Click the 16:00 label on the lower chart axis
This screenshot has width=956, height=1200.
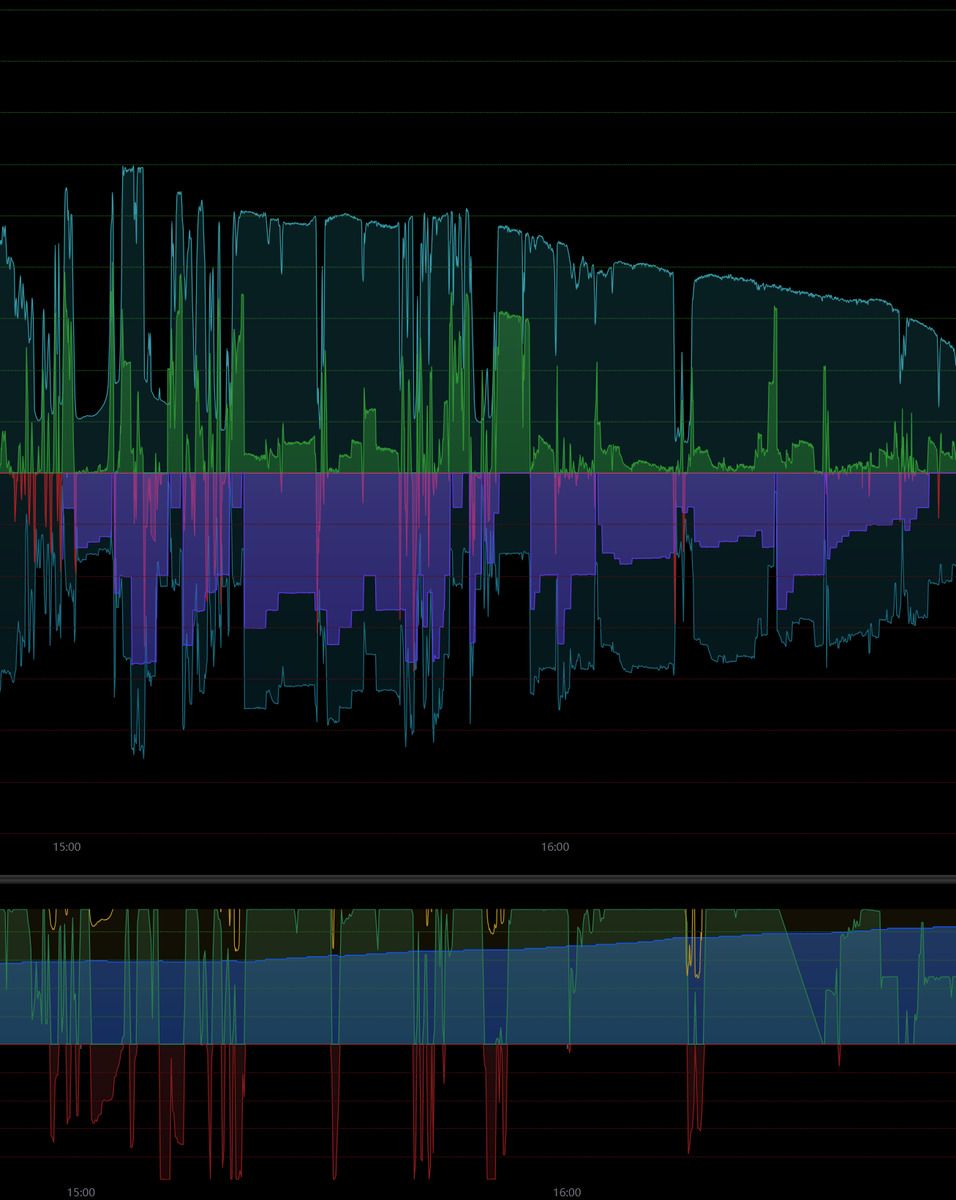pyautogui.click(x=567, y=1193)
